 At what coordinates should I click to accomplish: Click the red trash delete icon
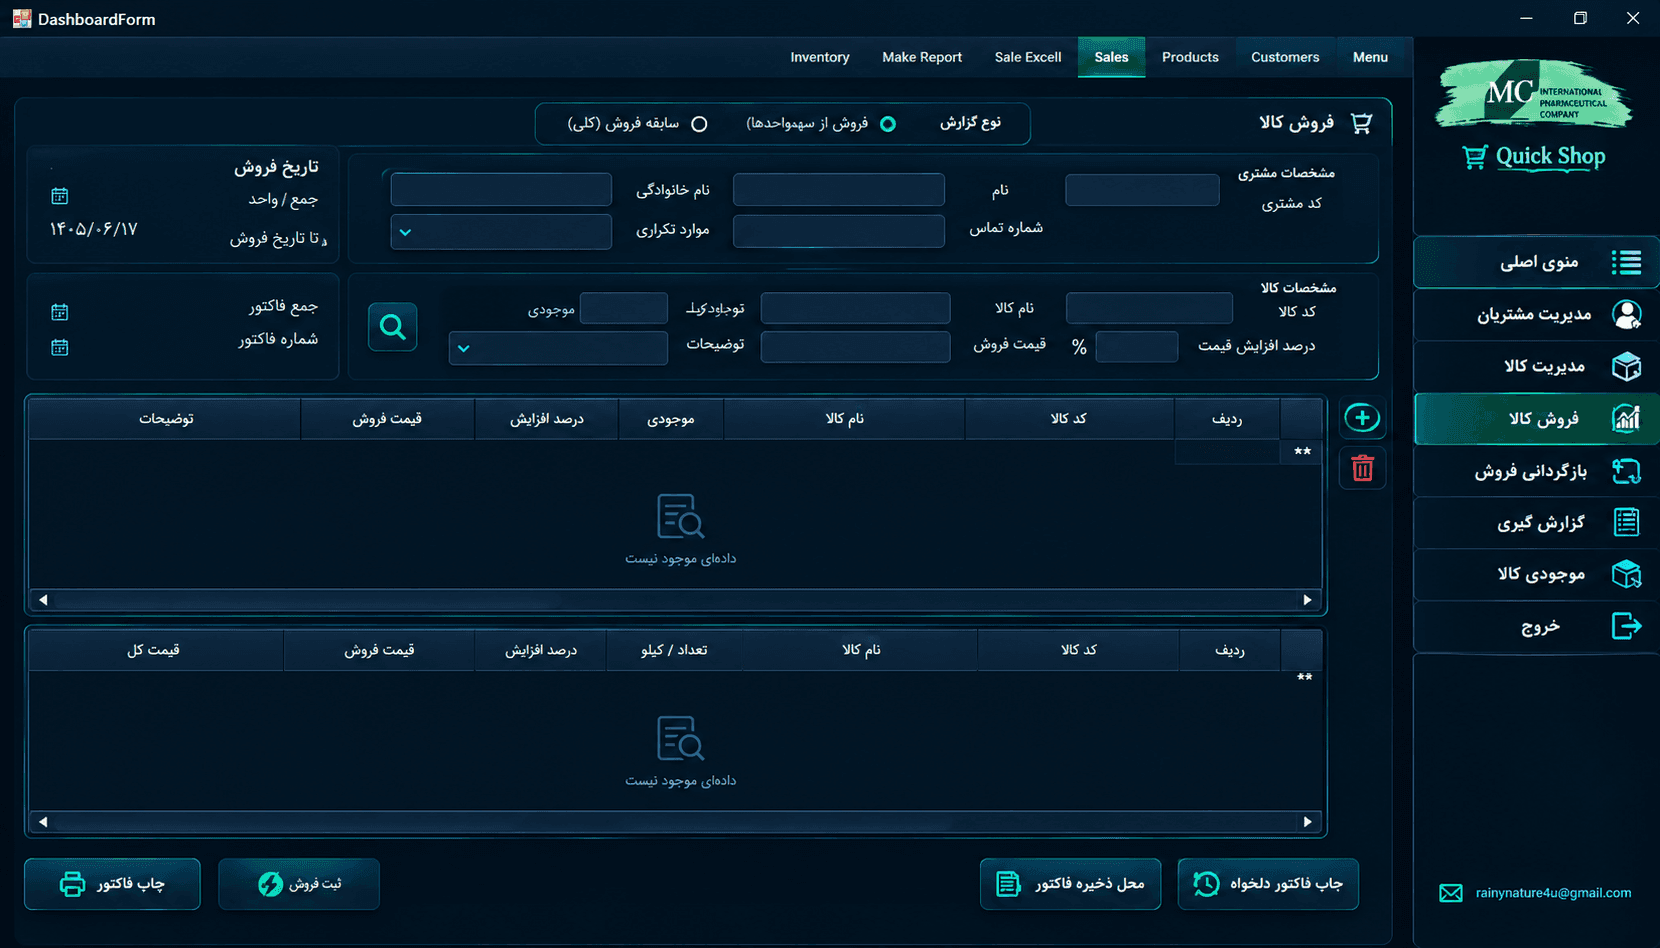click(1362, 468)
